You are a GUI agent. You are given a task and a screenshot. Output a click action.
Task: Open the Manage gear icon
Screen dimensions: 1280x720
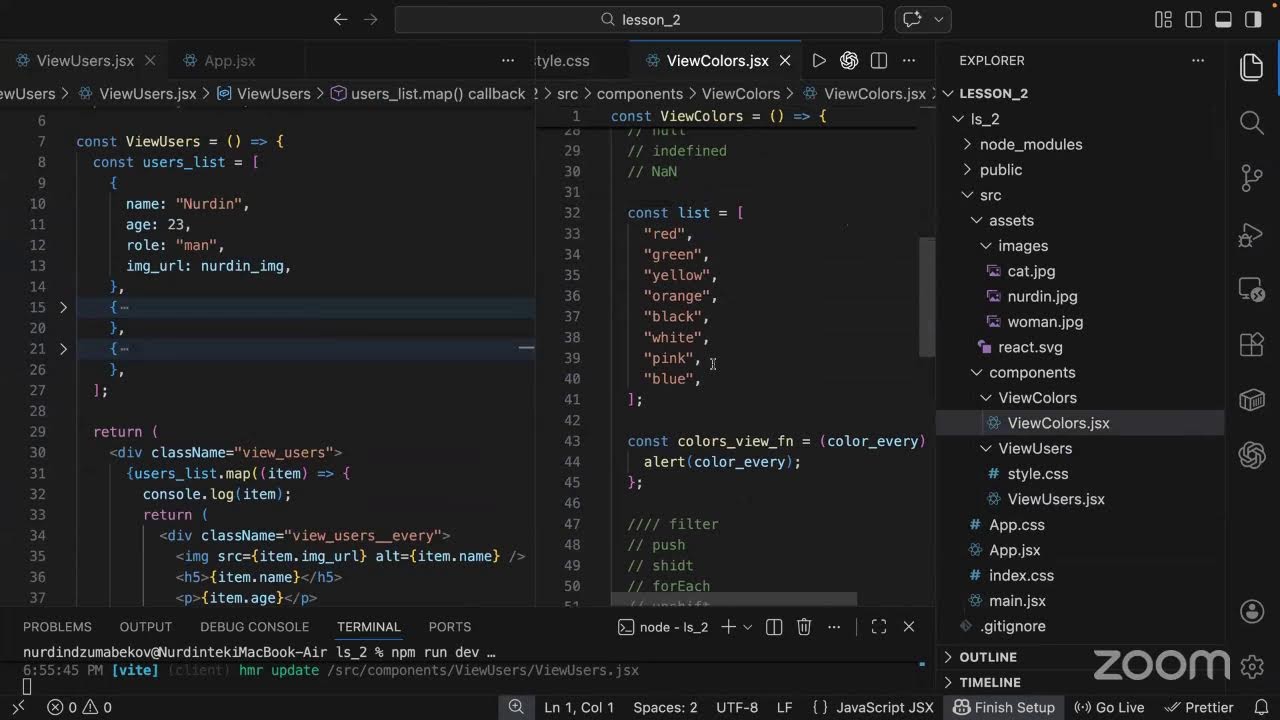click(x=1252, y=666)
